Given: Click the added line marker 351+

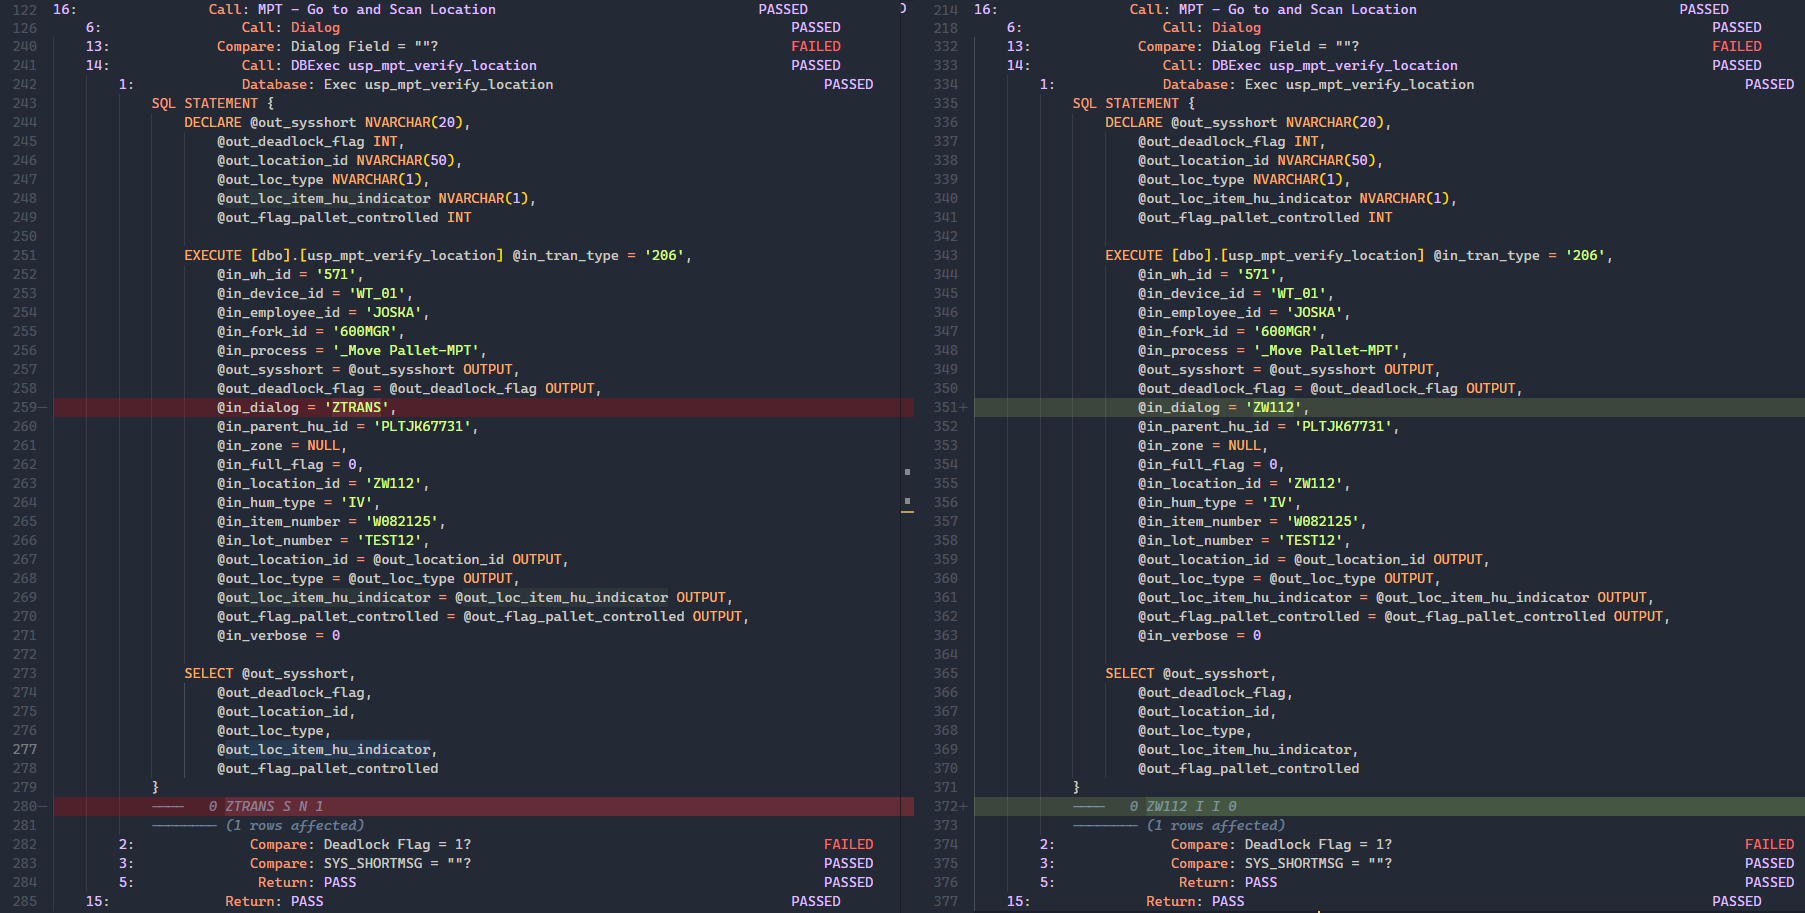Looking at the screenshot, I should pyautogui.click(x=951, y=407).
